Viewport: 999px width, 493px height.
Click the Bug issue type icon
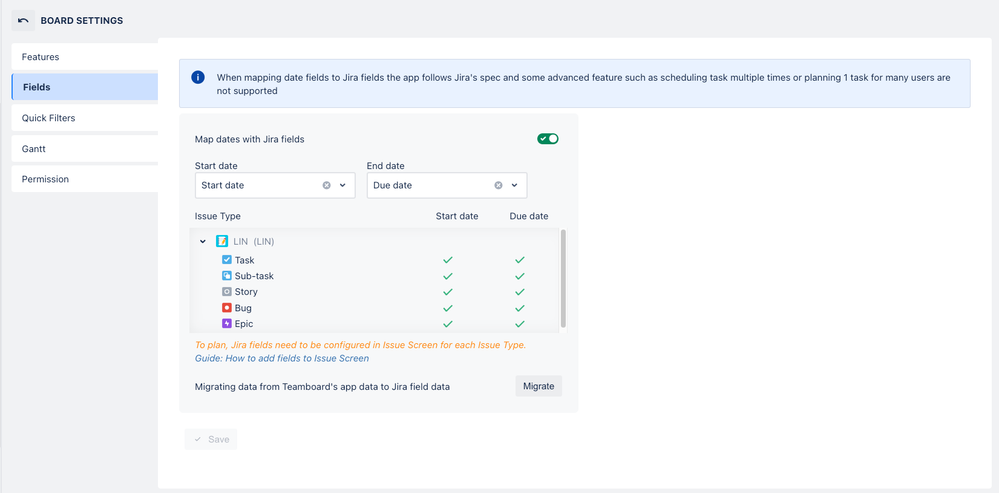tap(227, 308)
